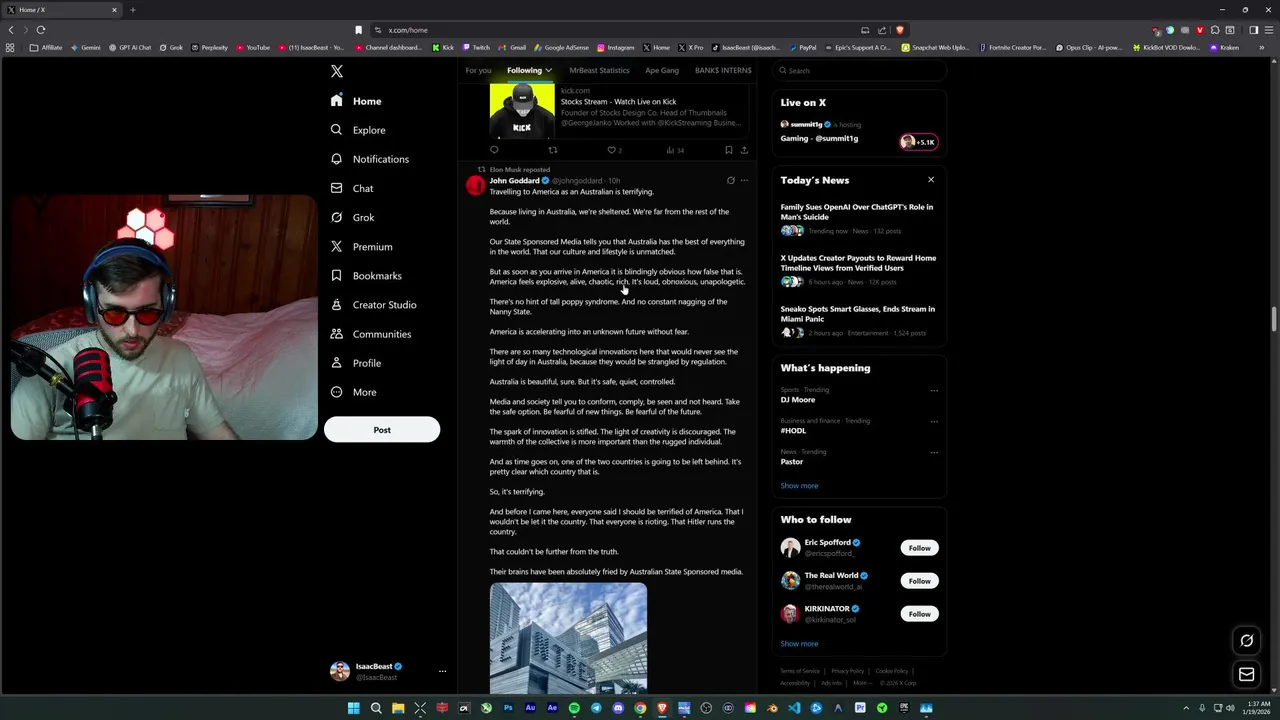The height and width of the screenshot is (720, 1280).
Task: Click the Grok icon on John Goddard's post
Action: (x=730, y=181)
